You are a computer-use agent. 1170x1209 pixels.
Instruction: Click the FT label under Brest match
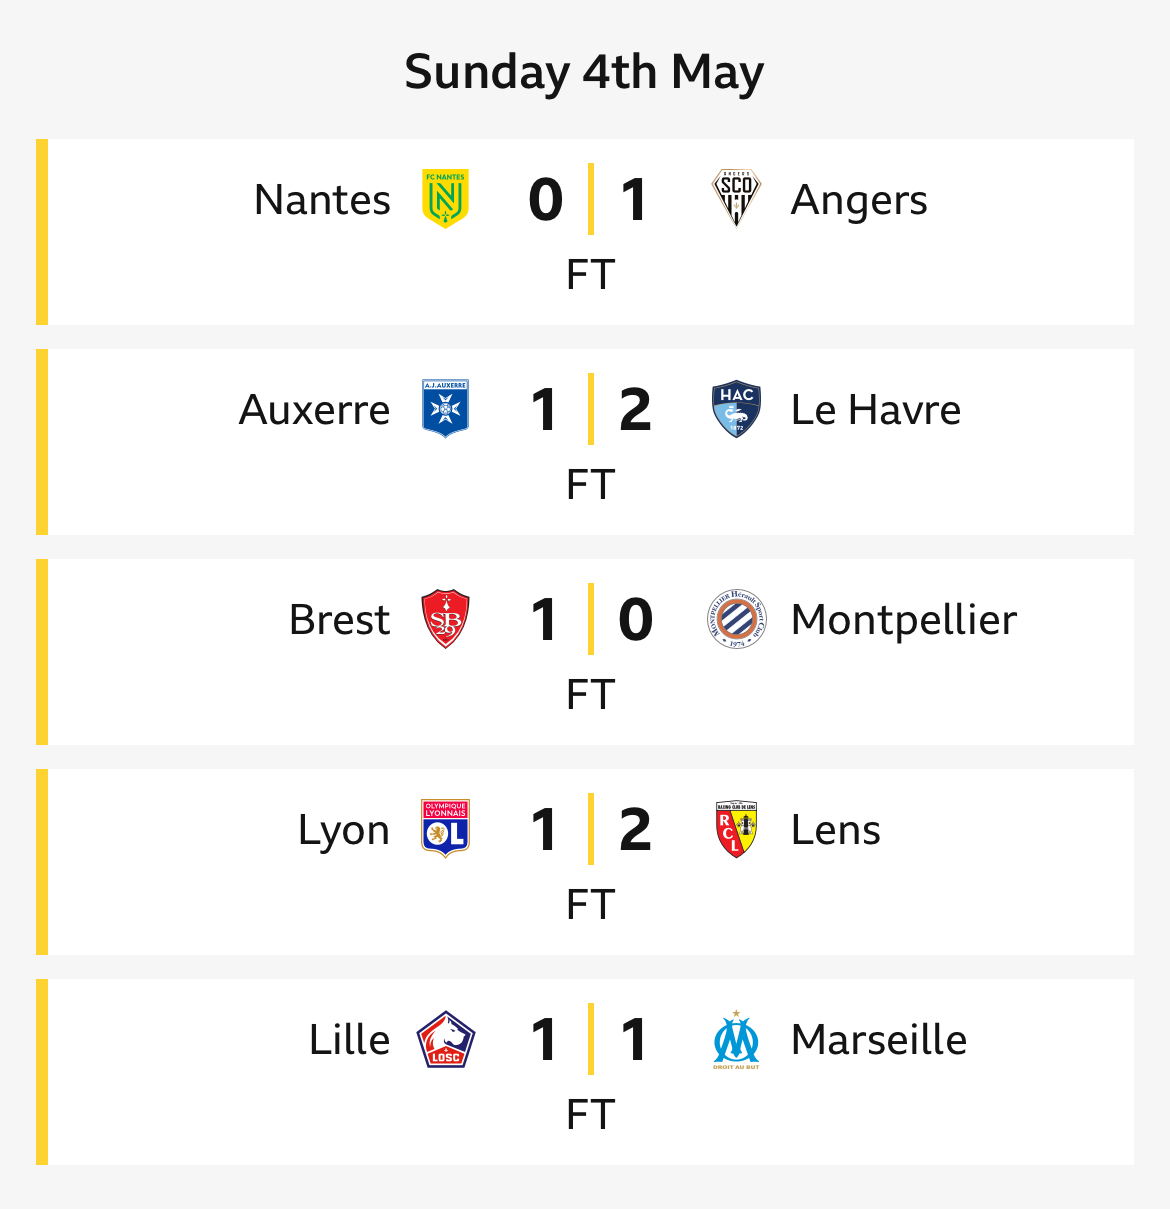590,694
